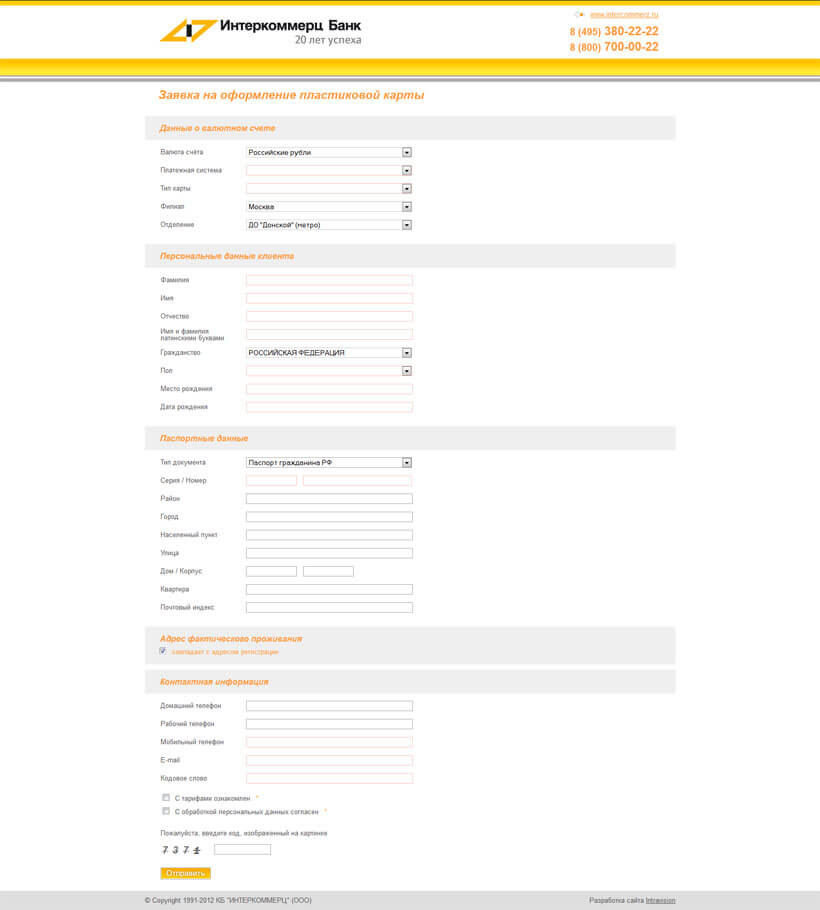820x910 pixels.
Task: Click phone number 8 (800) 700-00-22
Action: point(614,47)
